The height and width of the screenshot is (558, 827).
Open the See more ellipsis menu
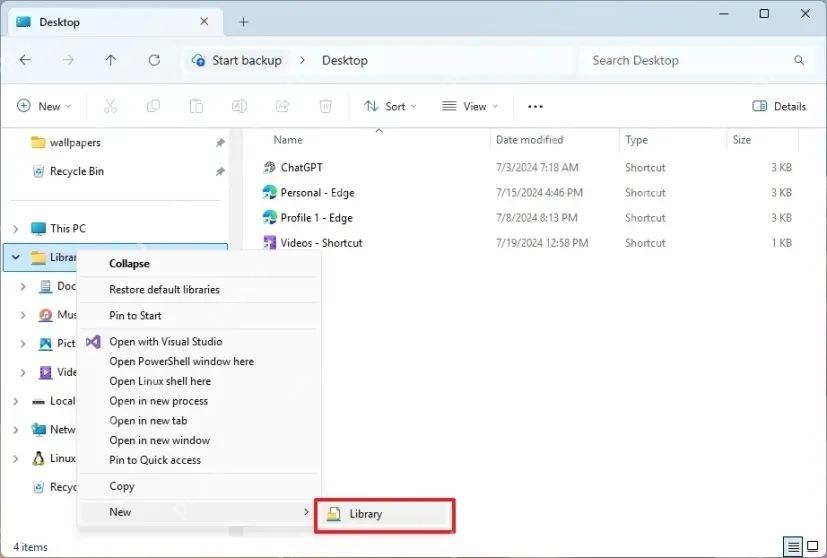[x=535, y=107]
